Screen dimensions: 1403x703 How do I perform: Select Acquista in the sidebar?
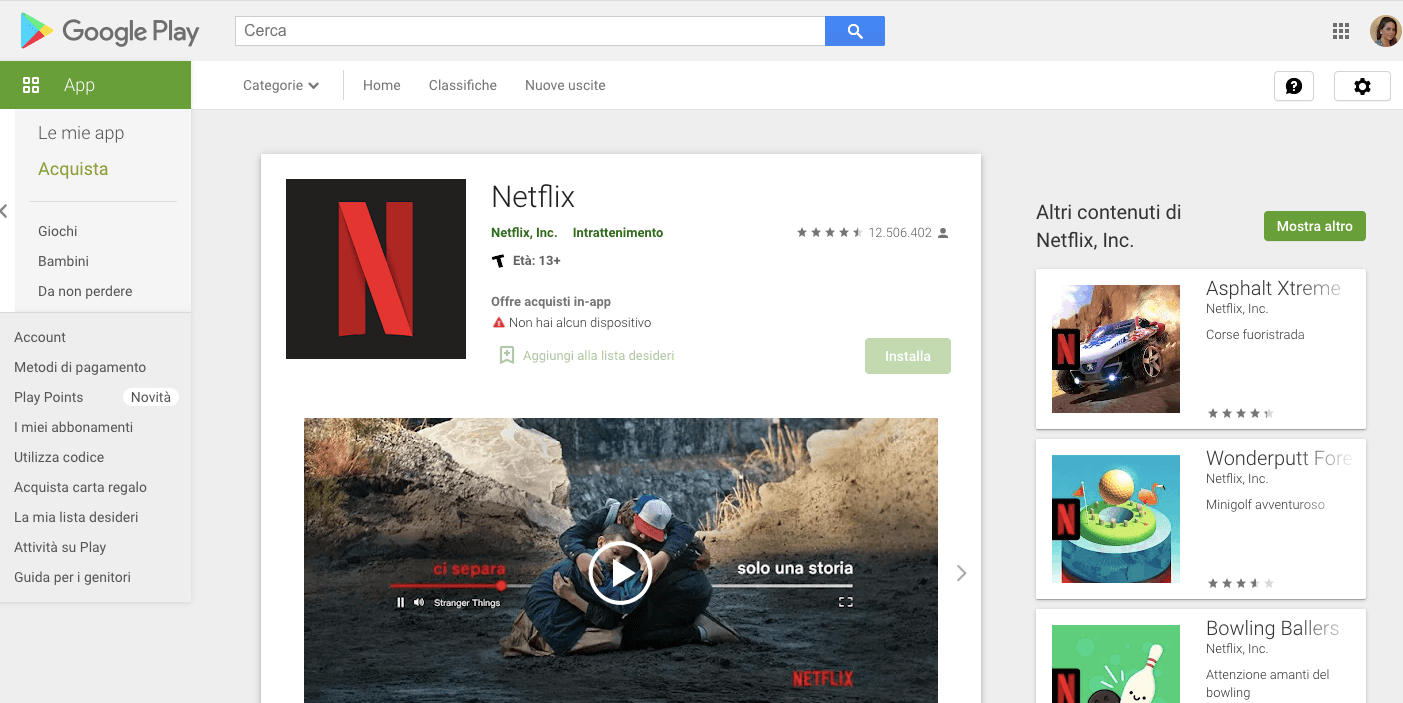pyautogui.click(x=73, y=169)
